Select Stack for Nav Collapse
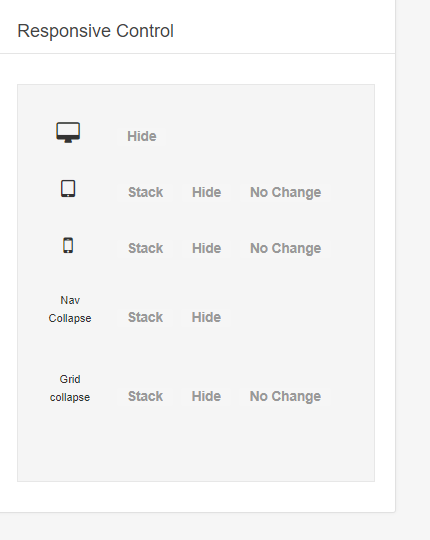 (x=145, y=317)
